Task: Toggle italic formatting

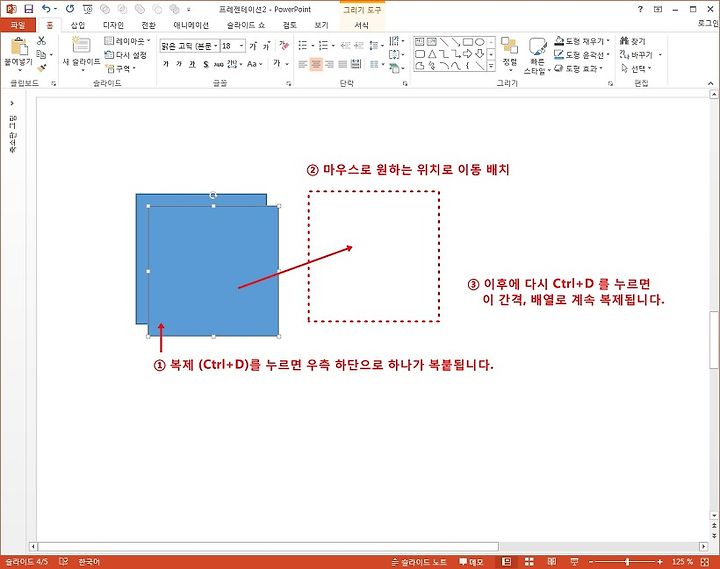Action: [179, 64]
